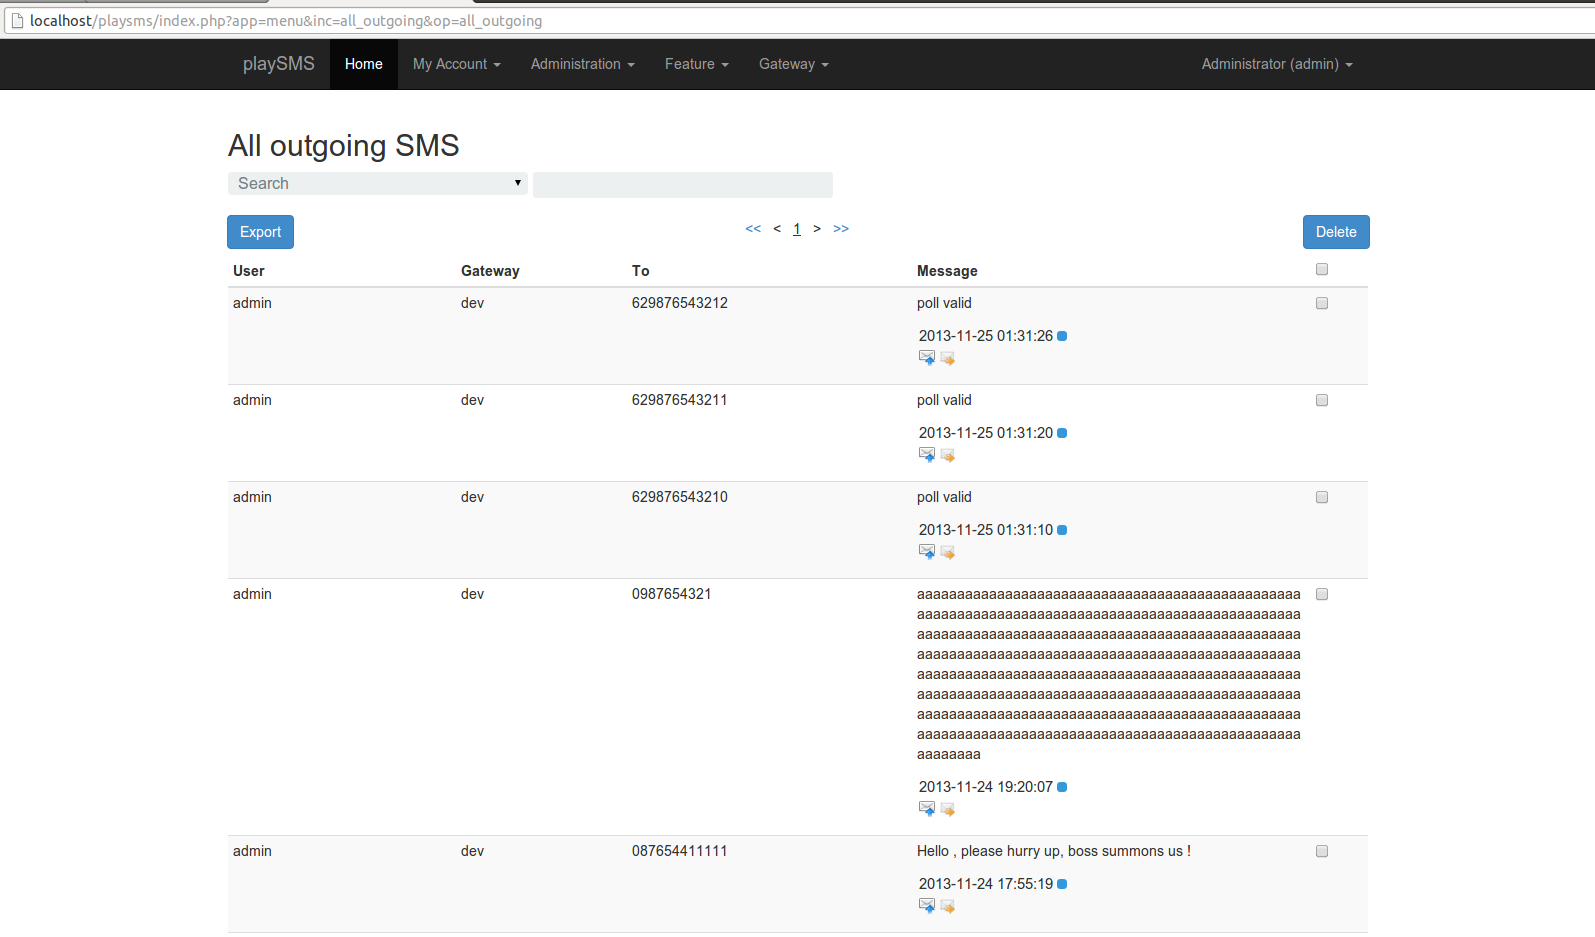Check the box for message to 629876543210
The height and width of the screenshot is (937, 1595).
(1322, 497)
